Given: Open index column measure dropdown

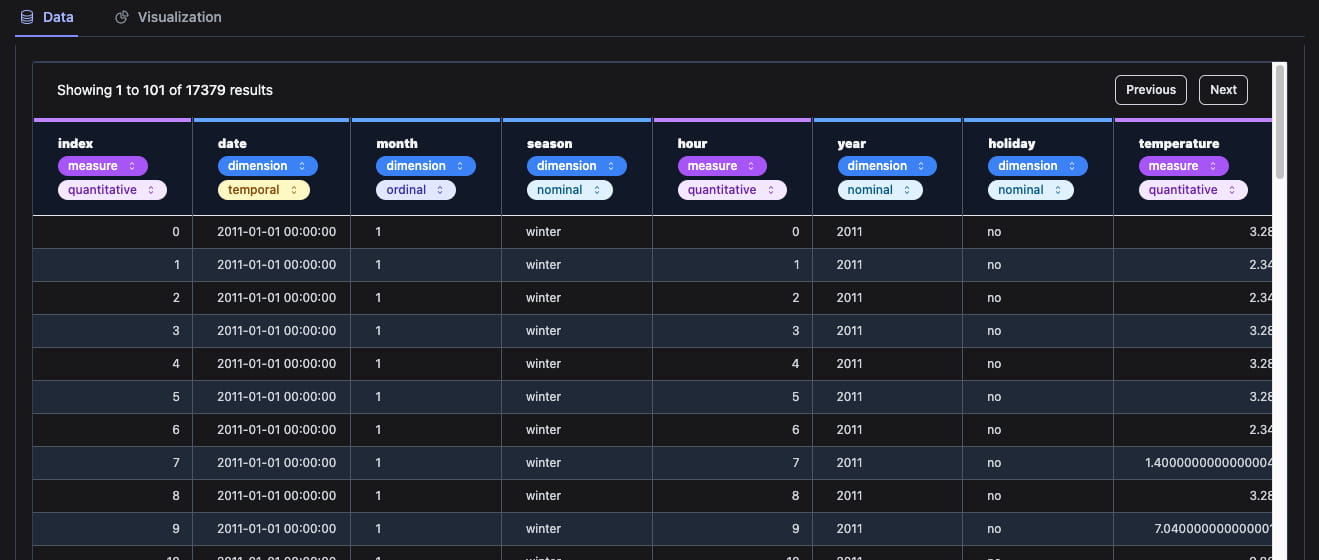Looking at the screenshot, I should (x=102, y=166).
